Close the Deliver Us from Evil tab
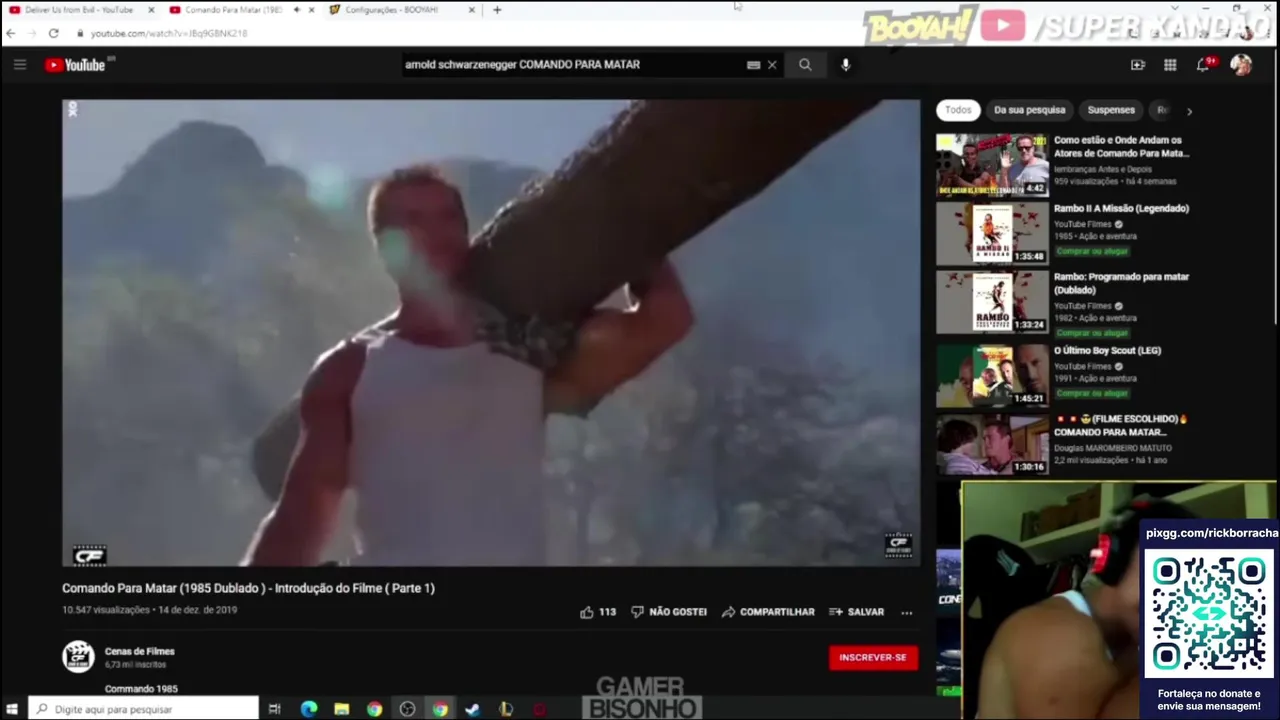Image resolution: width=1280 pixels, height=720 pixels. click(x=151, y=10)
